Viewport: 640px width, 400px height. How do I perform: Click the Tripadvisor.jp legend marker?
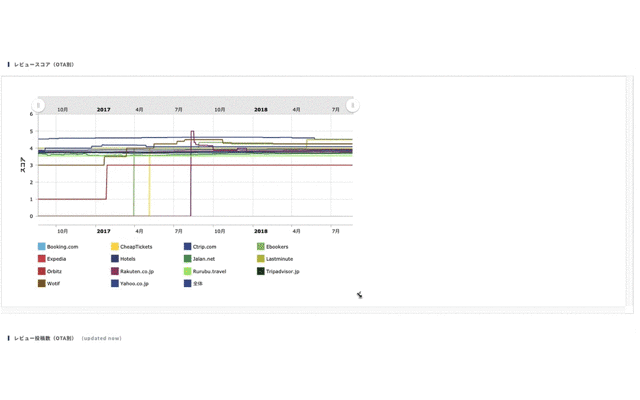(x=261, y=271)
